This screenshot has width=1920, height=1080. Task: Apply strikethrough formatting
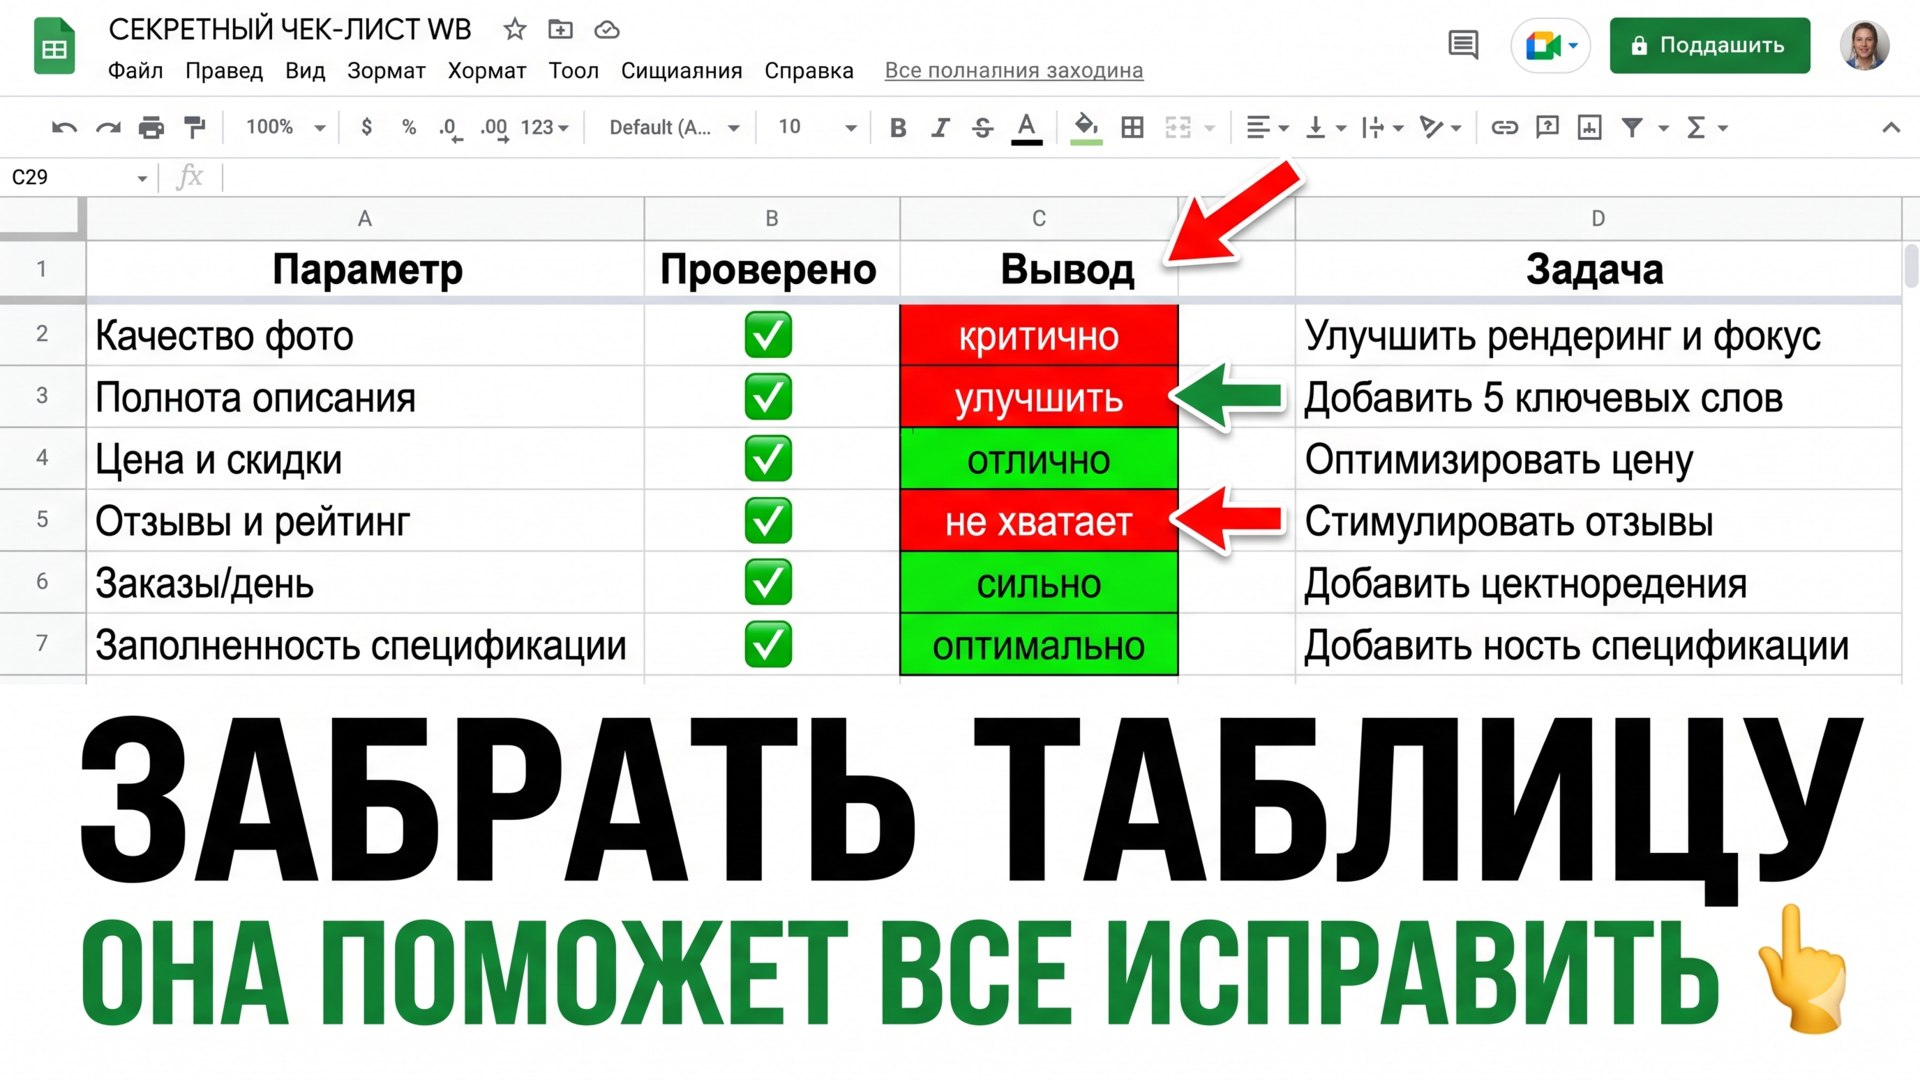click(x=983, y=127)
